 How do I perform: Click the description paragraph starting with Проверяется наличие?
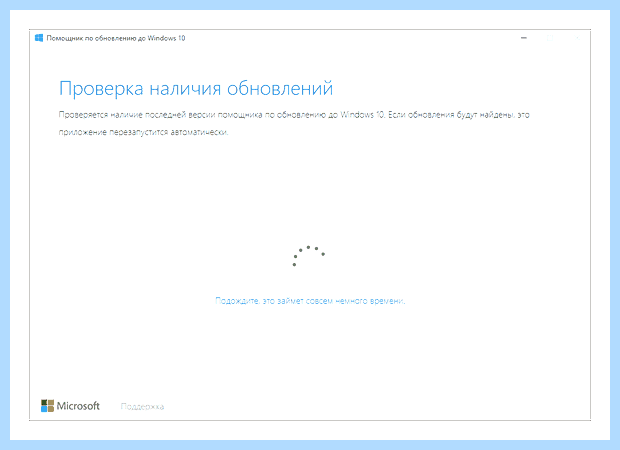(294, 123)
